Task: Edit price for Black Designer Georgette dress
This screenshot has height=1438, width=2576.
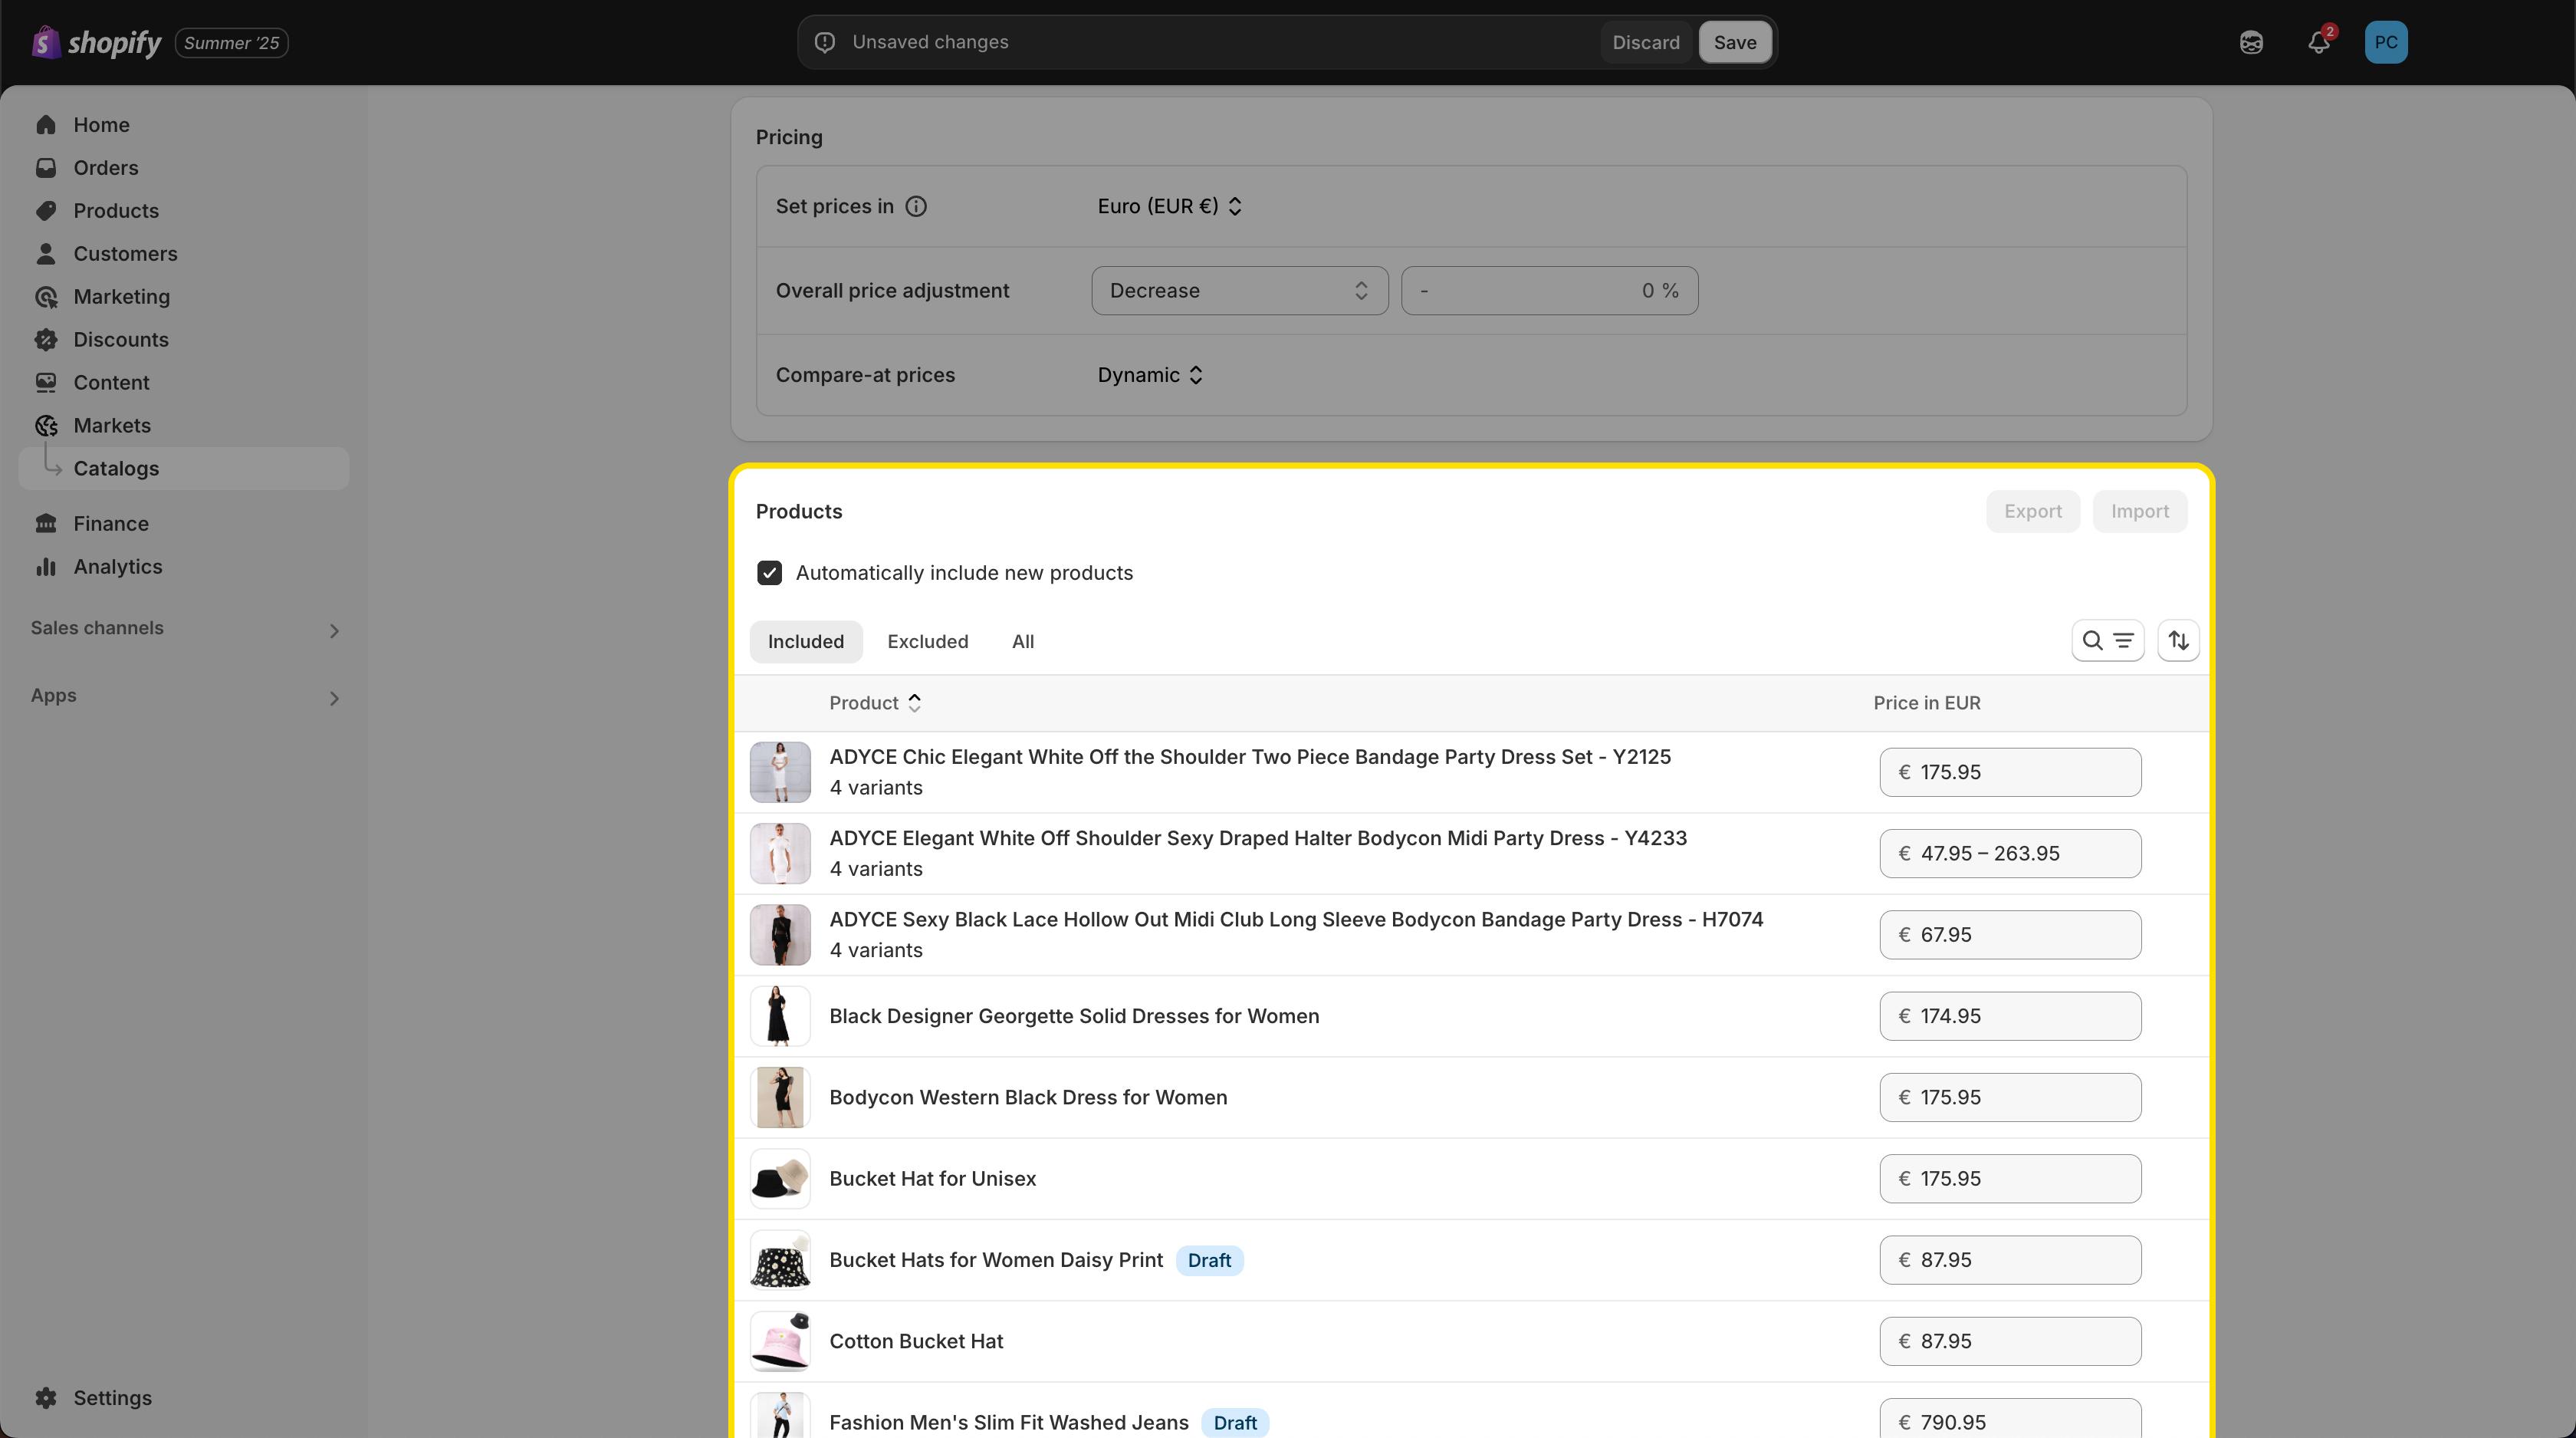Action: click(x=2010, y=1016)
